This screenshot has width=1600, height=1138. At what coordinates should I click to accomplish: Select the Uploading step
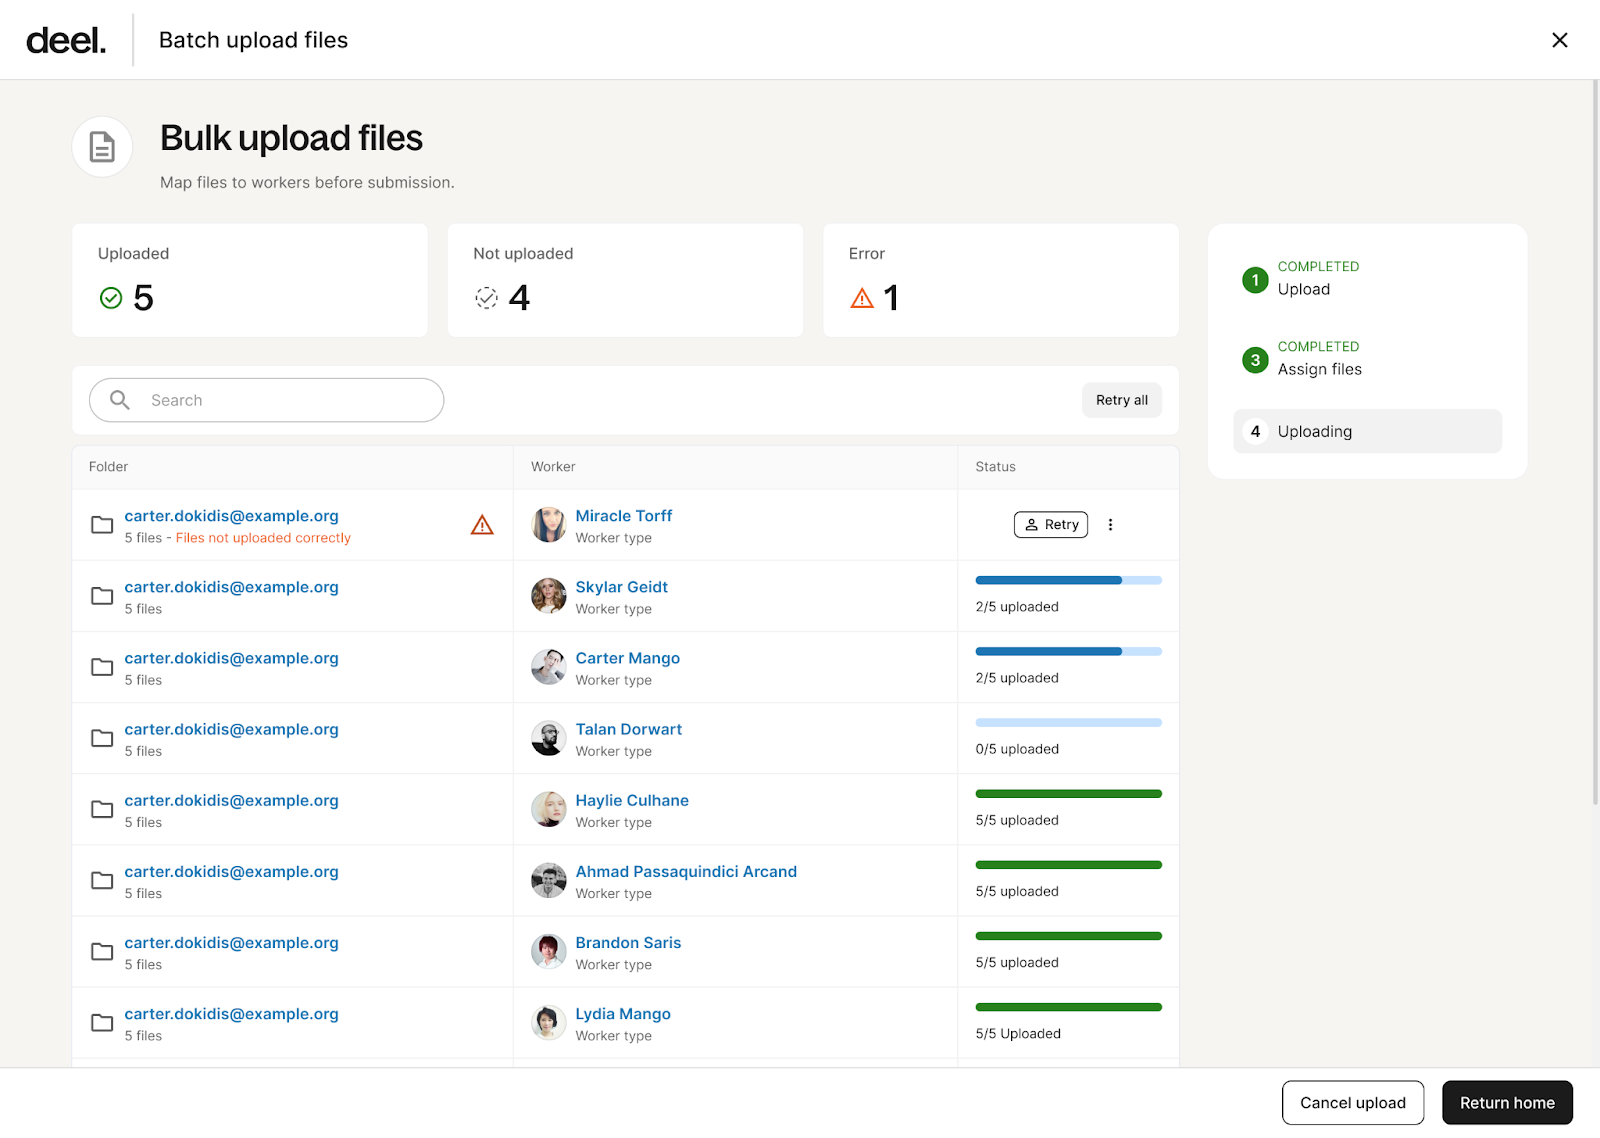[x=1366, y=431]
